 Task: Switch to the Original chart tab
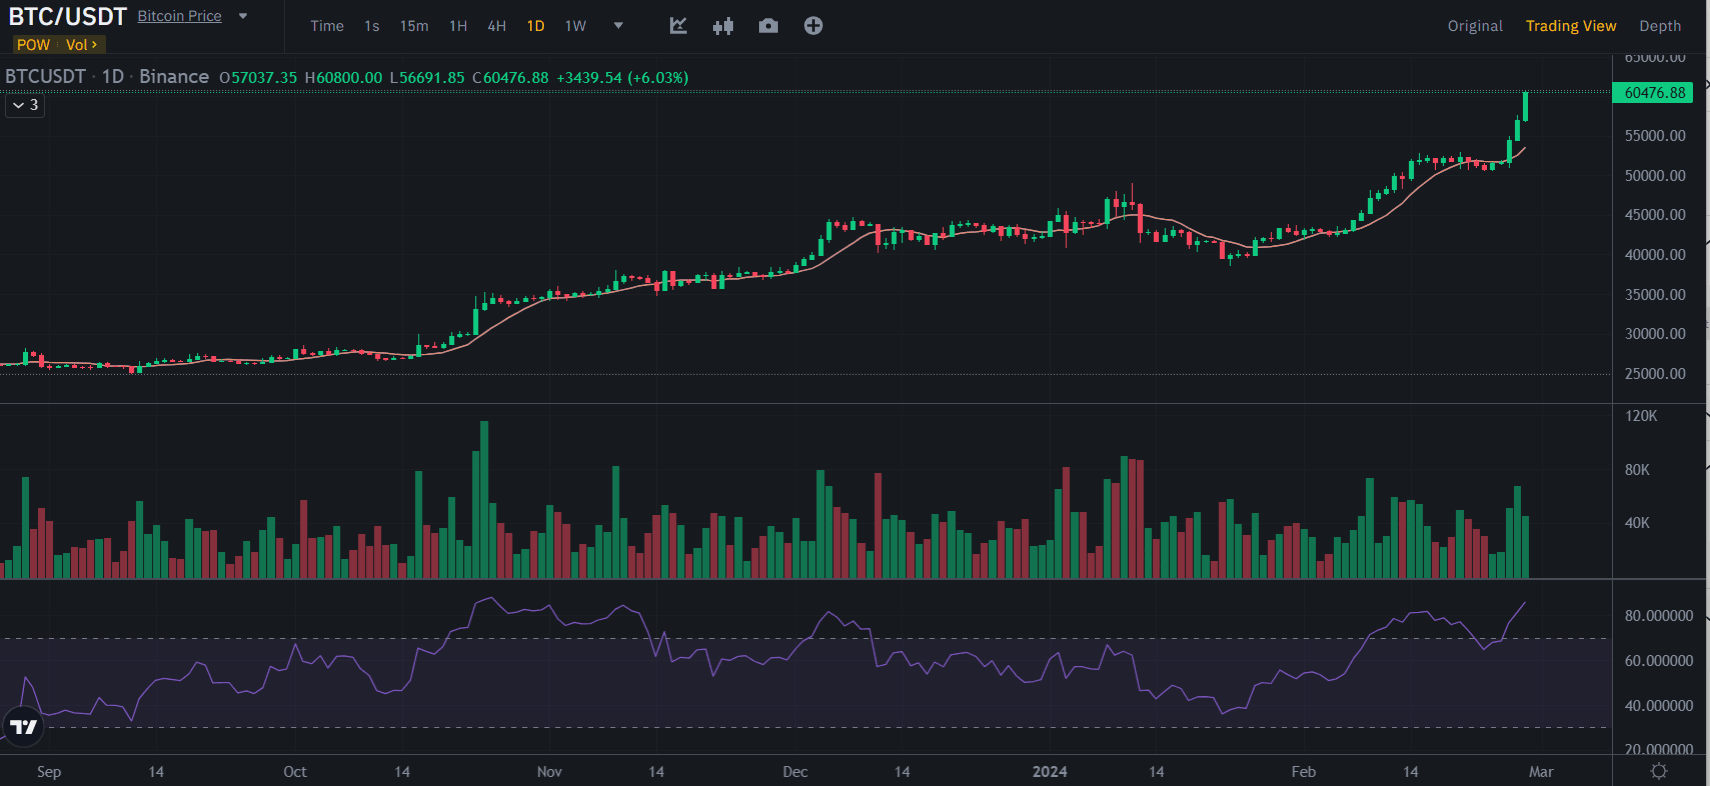(x=1474, y=26)
